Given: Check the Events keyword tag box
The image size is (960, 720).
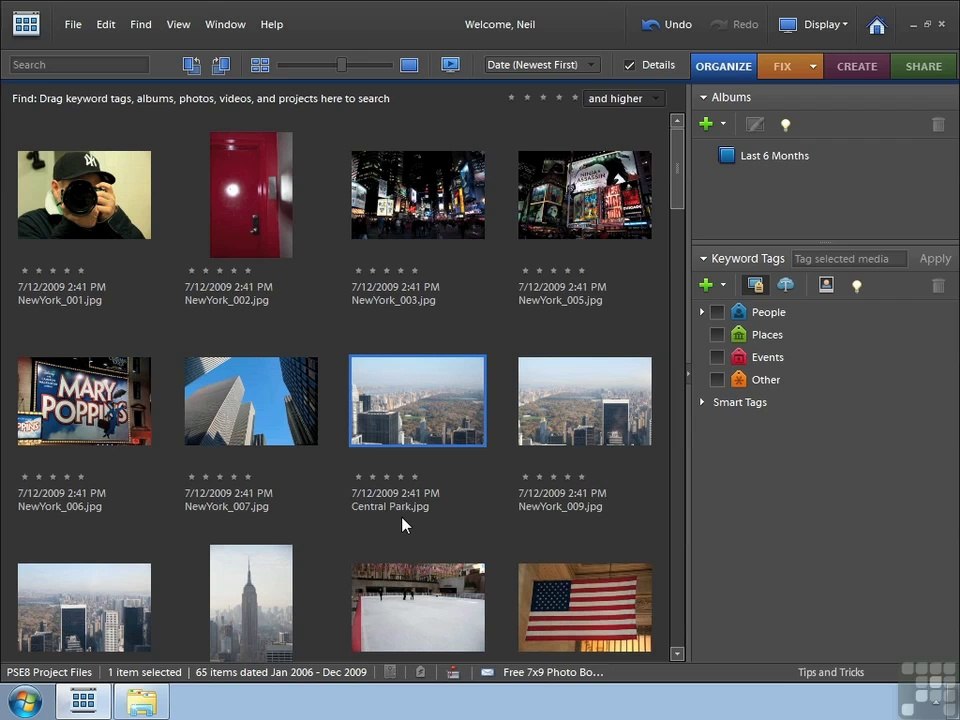Looking at the screenshot, I should 717,357.
